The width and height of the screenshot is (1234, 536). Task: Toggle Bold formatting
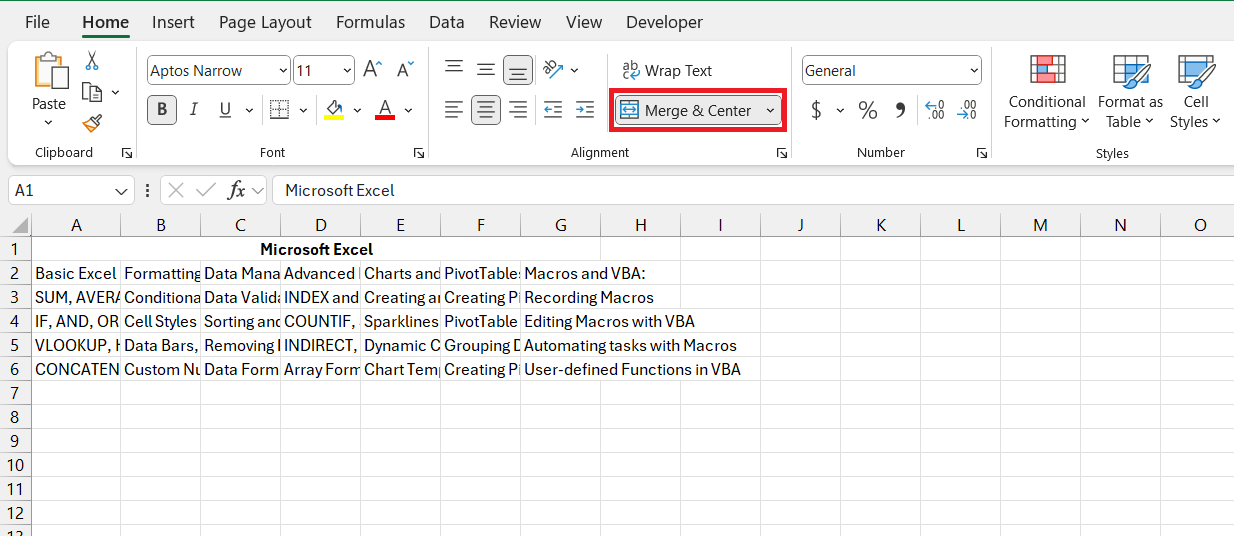click(162, 110)
